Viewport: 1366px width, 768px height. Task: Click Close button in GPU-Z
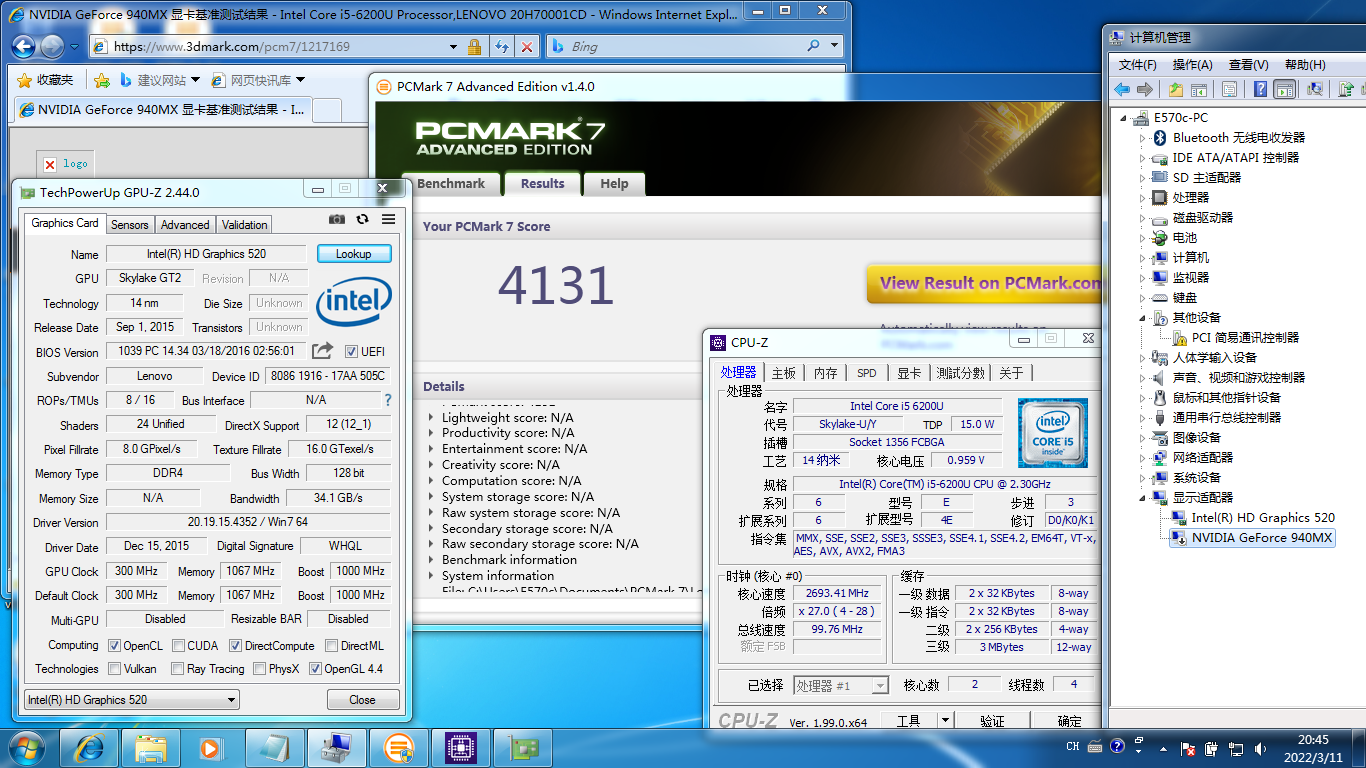click(362, 700)
